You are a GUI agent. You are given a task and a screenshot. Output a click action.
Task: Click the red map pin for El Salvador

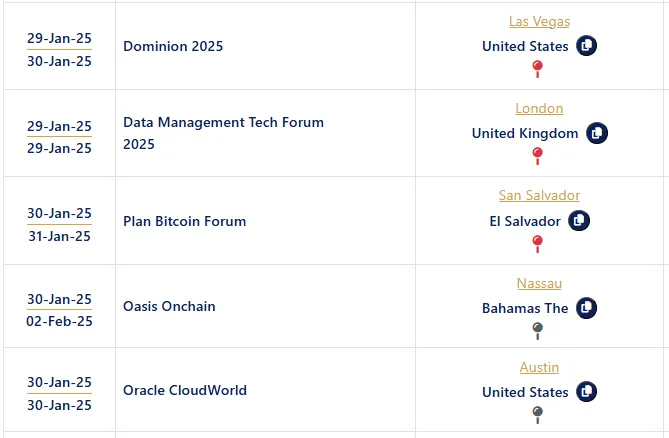click(x=538, y=242)
